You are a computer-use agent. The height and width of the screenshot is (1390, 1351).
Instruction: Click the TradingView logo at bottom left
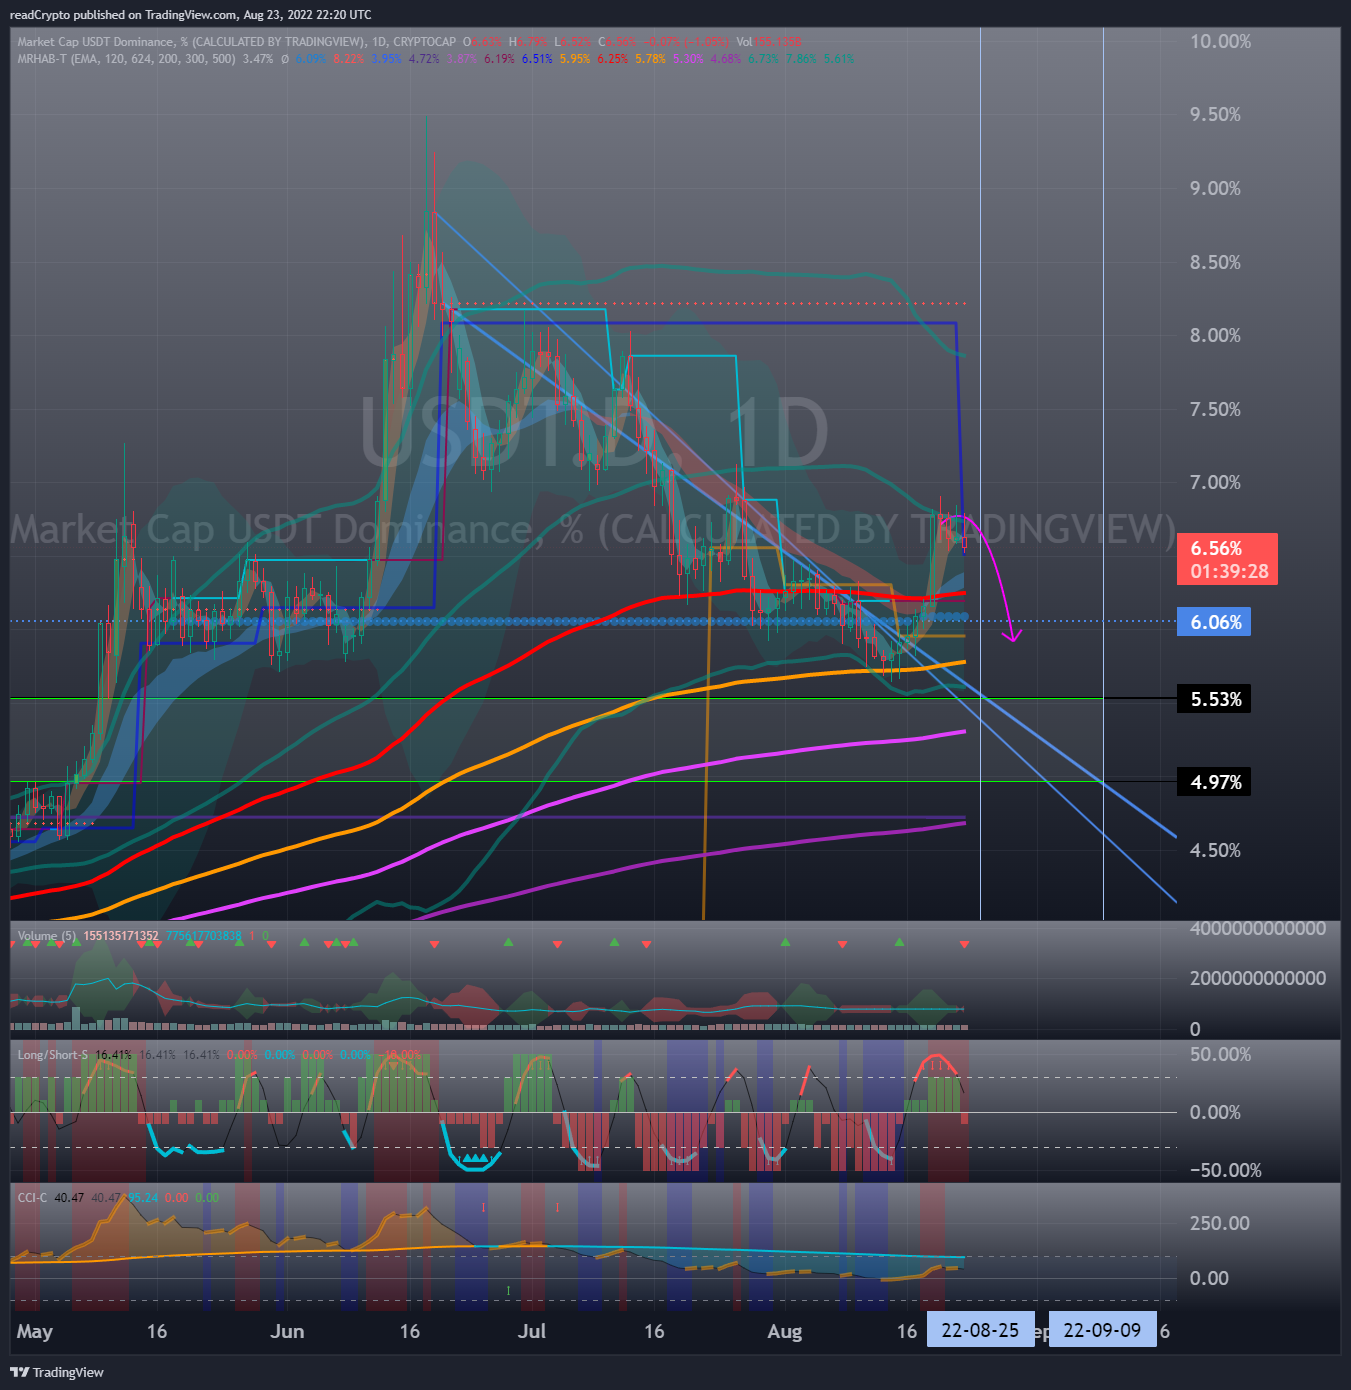pos(57,1372)
